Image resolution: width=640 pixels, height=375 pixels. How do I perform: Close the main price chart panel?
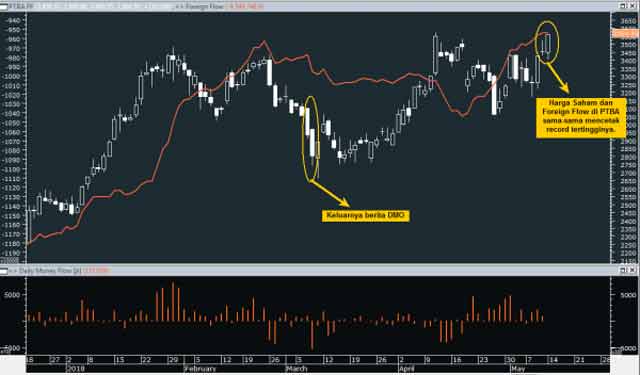[x=632, y=6]
